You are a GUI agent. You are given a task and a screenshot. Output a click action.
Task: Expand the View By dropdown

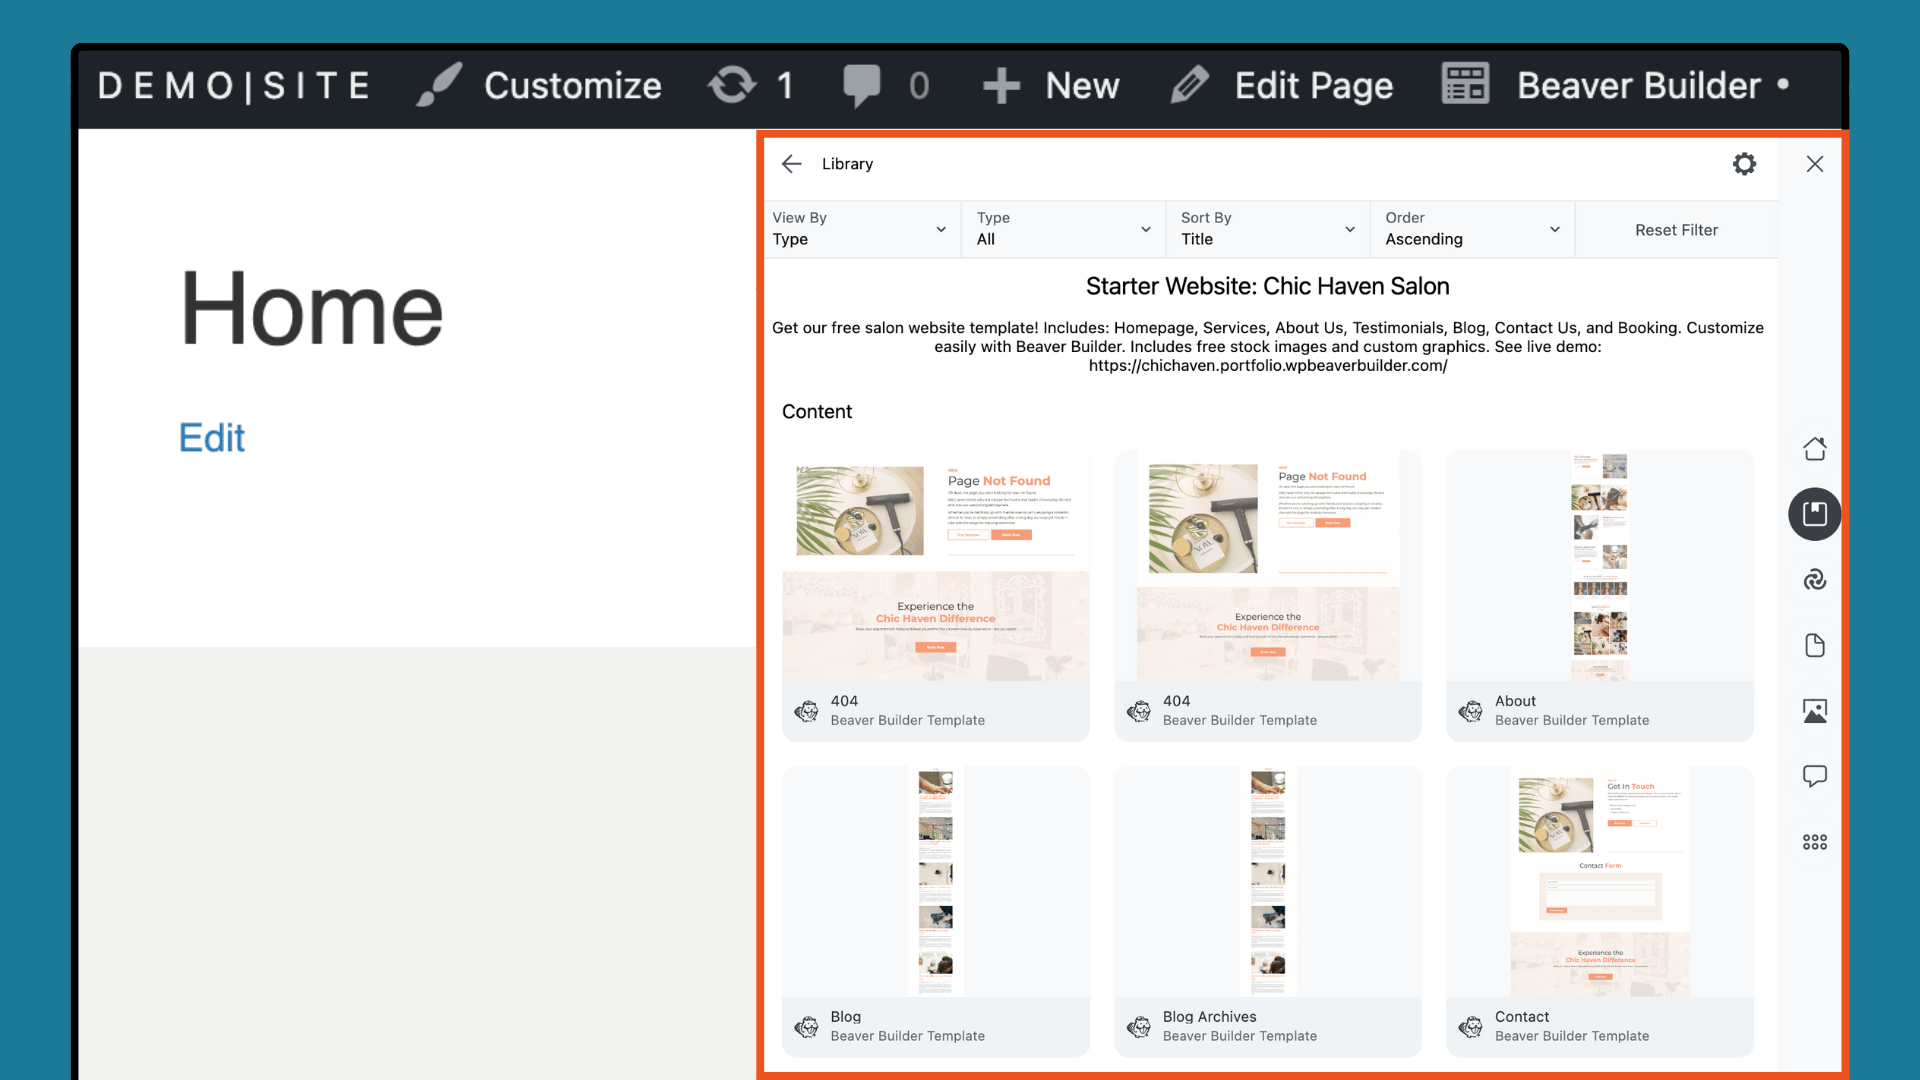coord(860,229)
